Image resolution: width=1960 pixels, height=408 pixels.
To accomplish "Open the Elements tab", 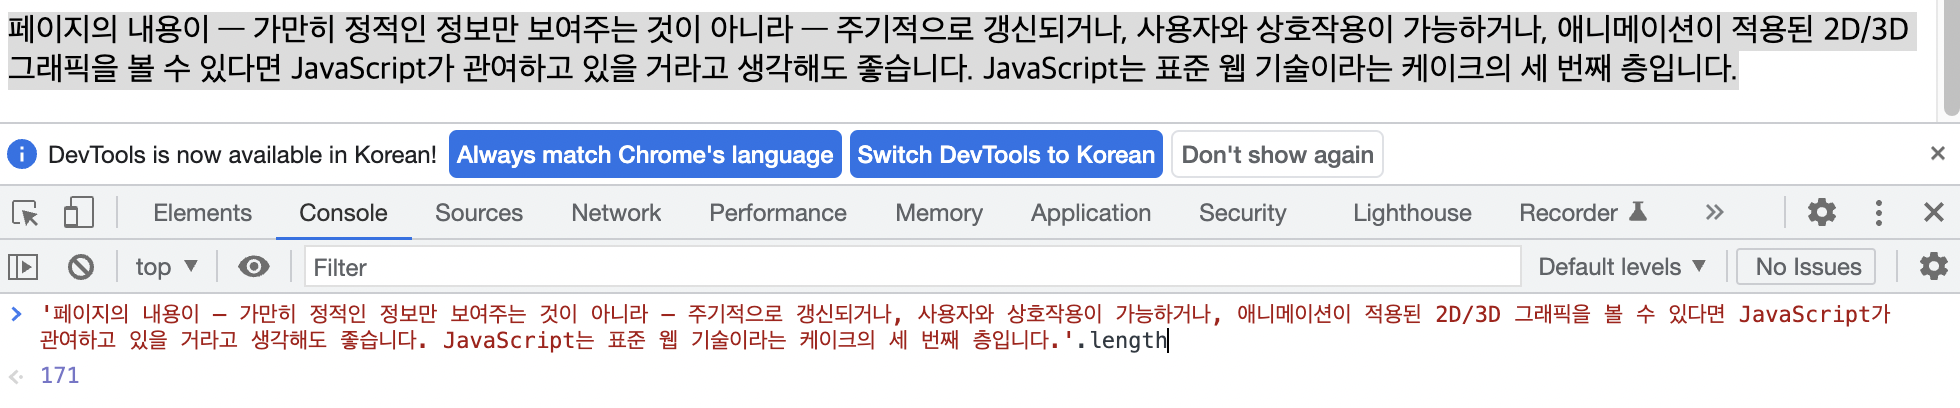I will 202,213.
